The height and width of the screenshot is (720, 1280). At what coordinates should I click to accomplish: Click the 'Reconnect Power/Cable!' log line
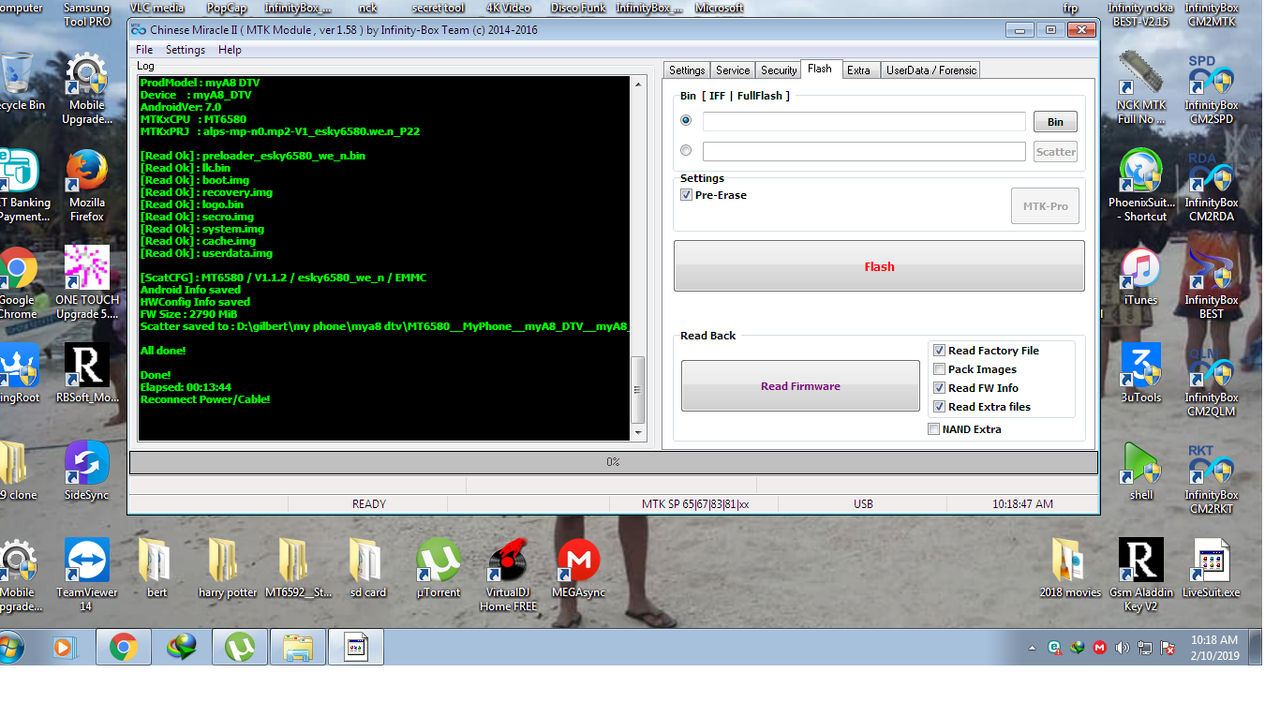205,399
